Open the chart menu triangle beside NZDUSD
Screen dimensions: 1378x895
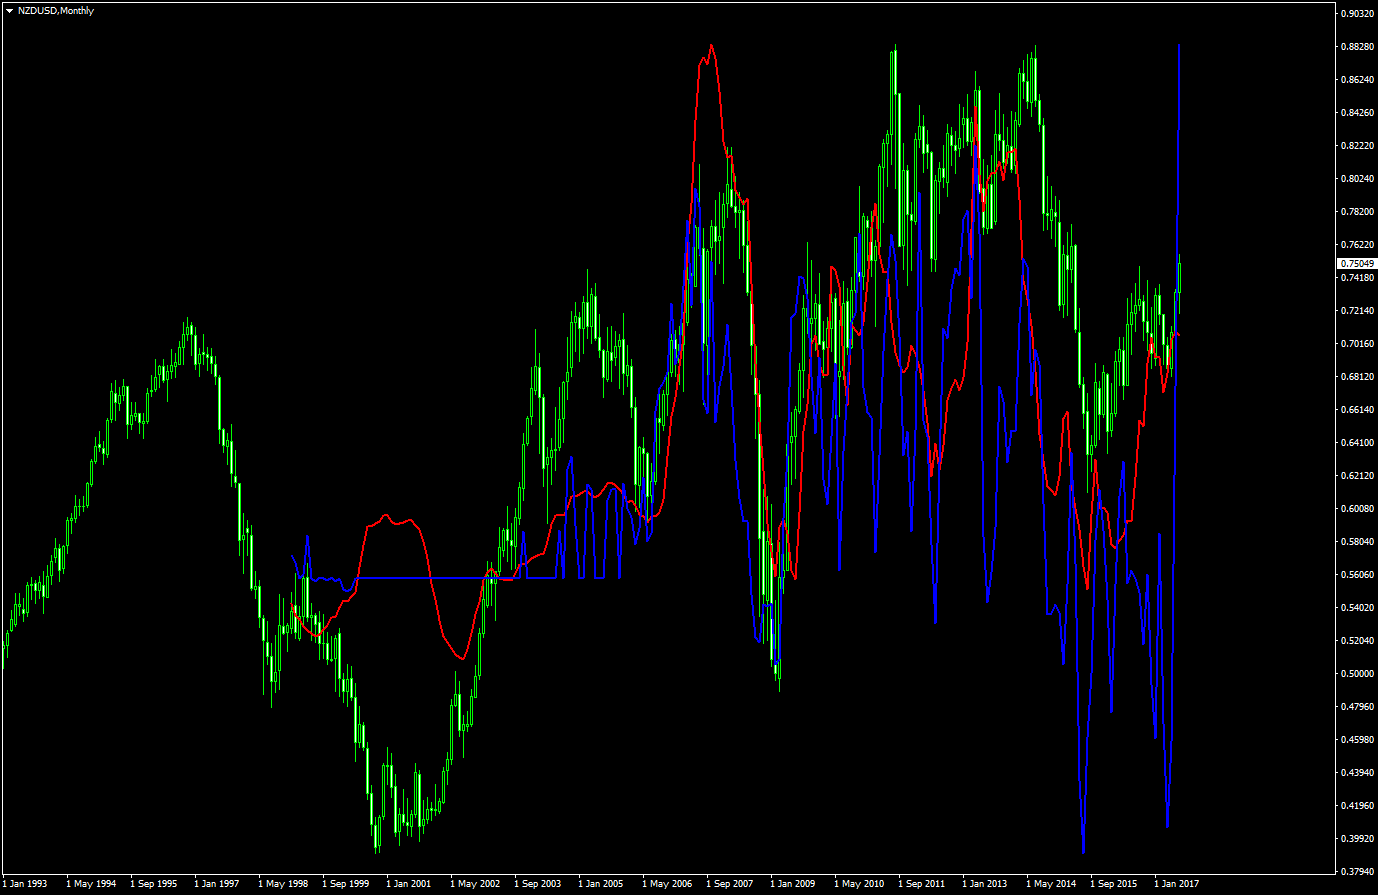pos(9,11)
